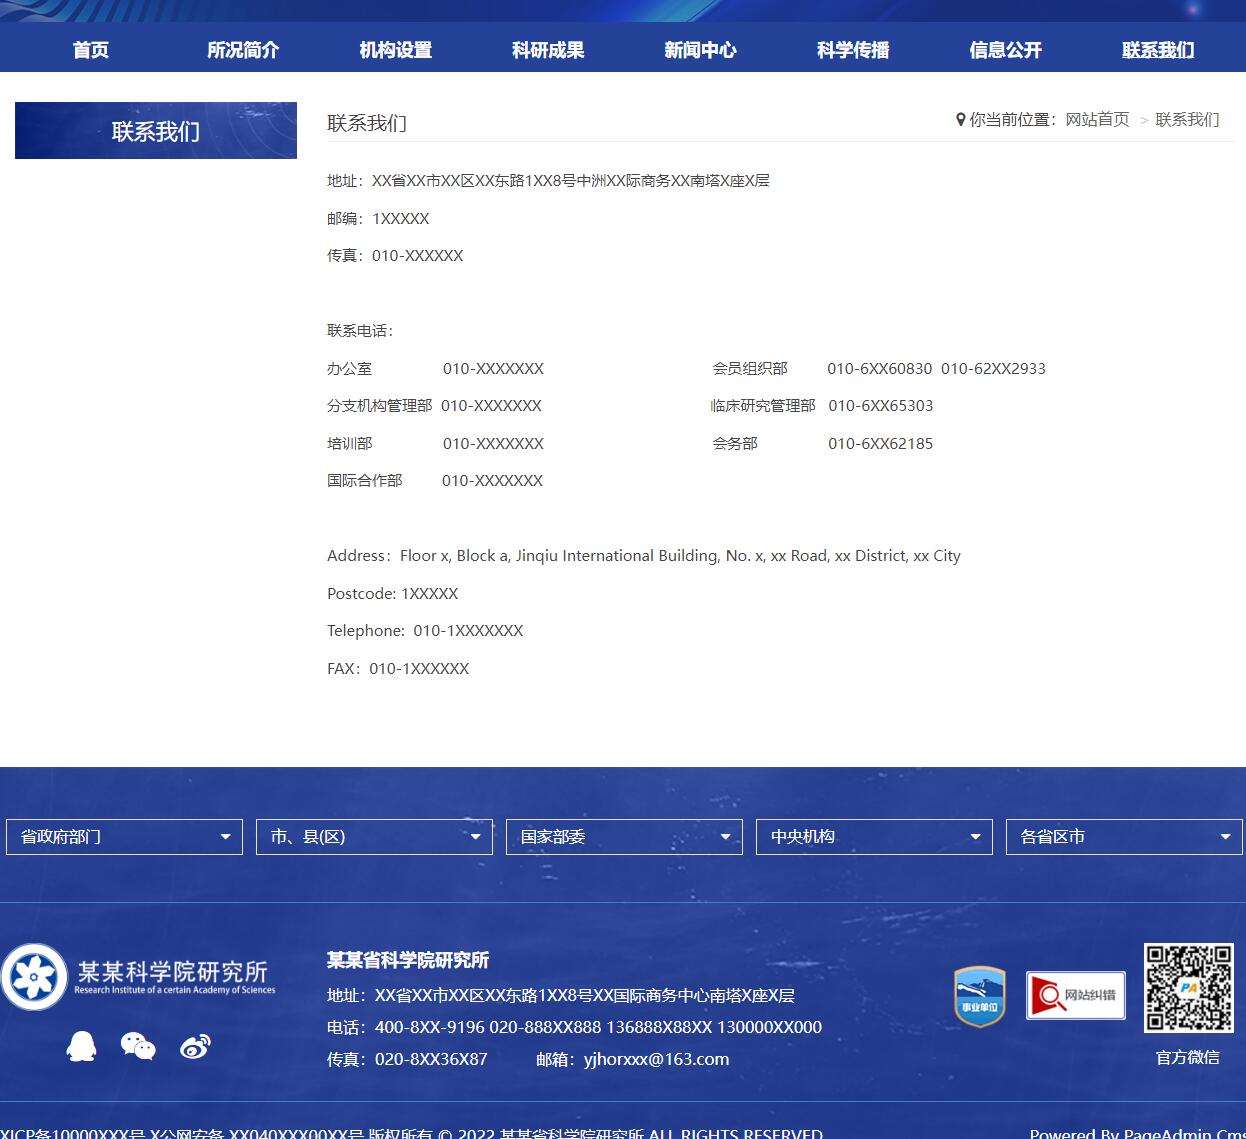The image size is (1246, 1139).
Task: Expand the 各省区市 dropdown
Action: click(1124, 837)
